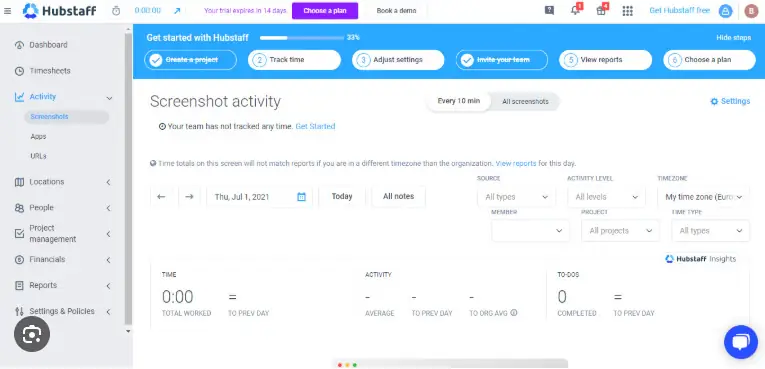Click the Locations map icon
Viewport: 765px width, 369px height.
click(x=20, y=182)
